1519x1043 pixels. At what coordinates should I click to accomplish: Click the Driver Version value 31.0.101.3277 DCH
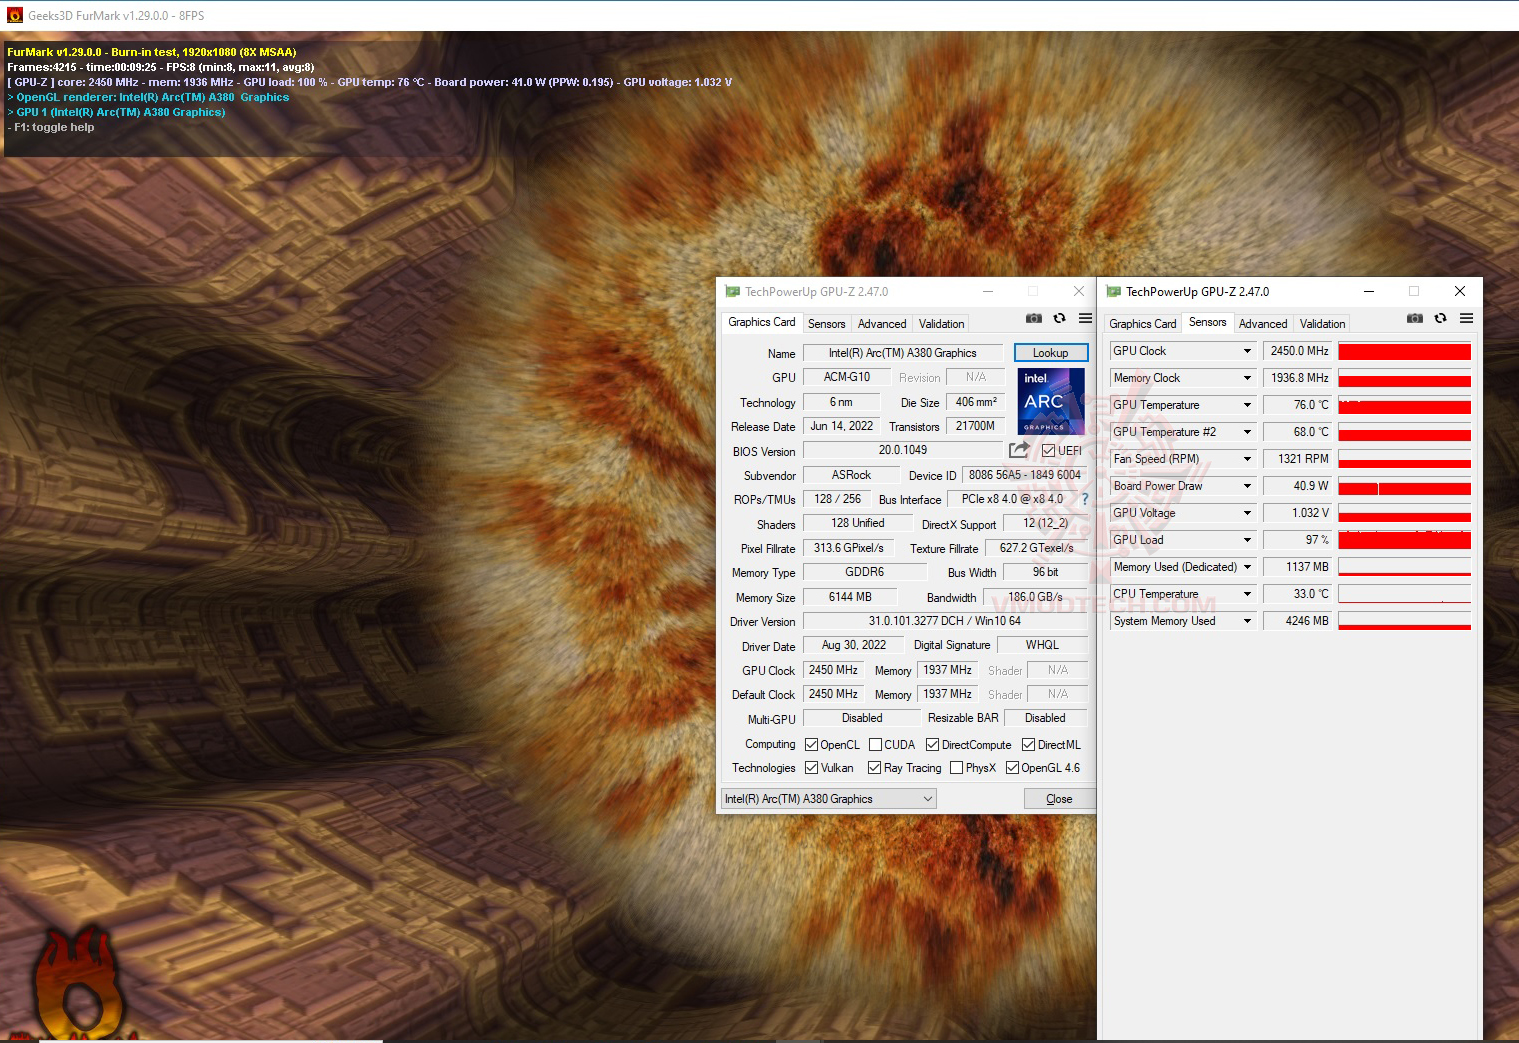(945, 621)
